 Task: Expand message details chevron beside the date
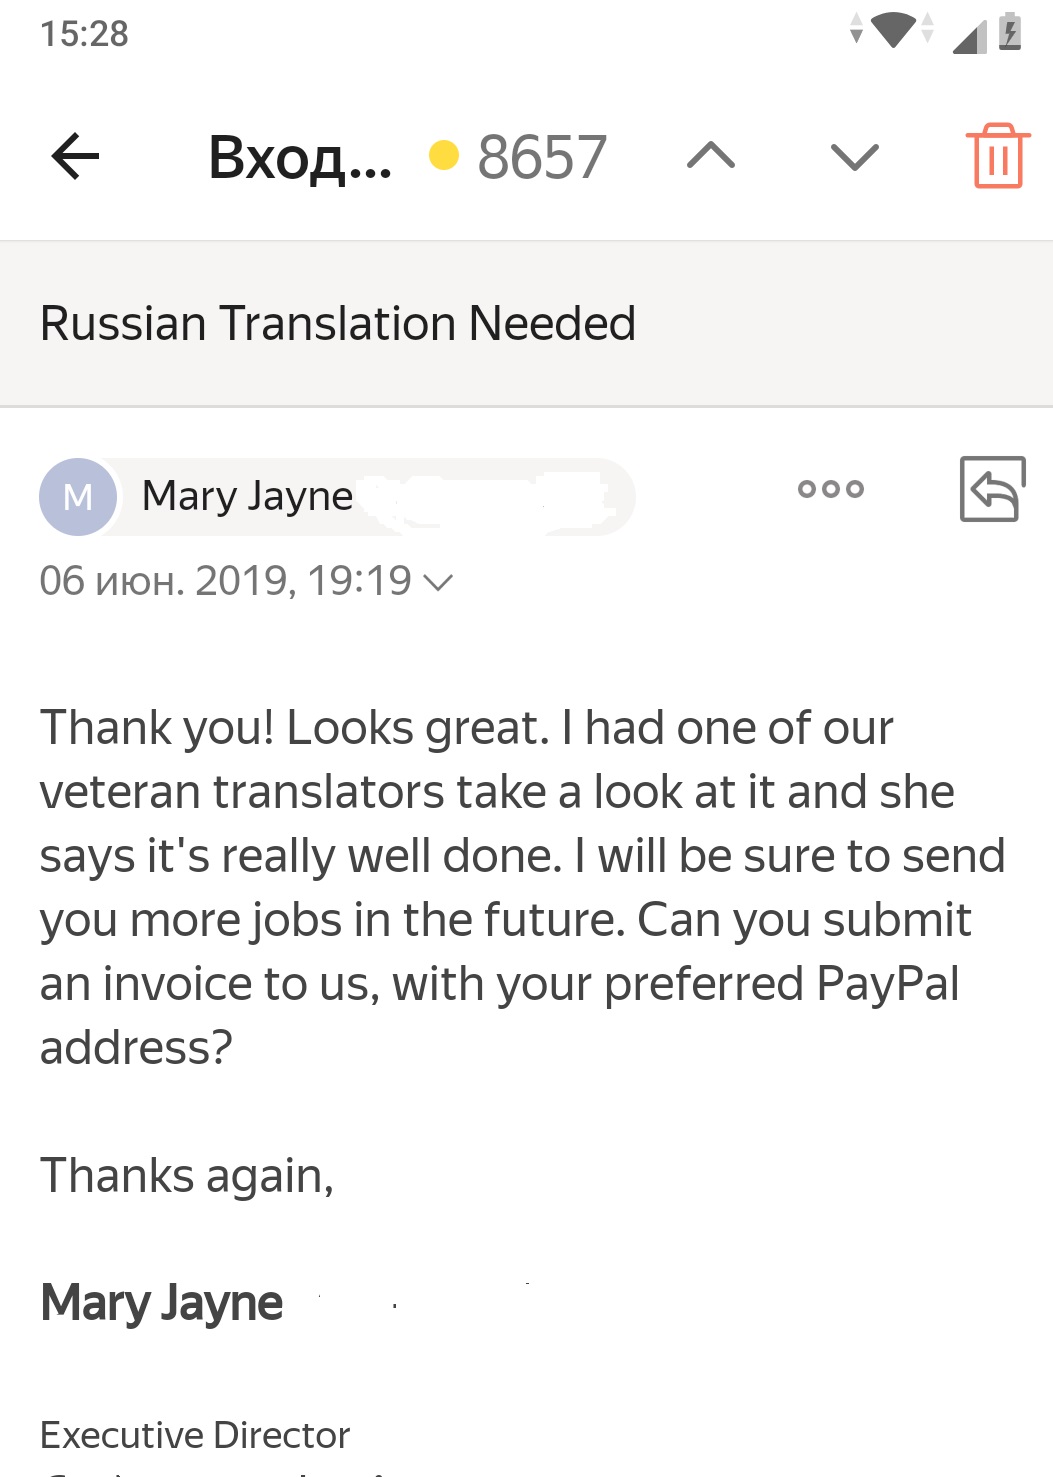(x=438, y=582)
